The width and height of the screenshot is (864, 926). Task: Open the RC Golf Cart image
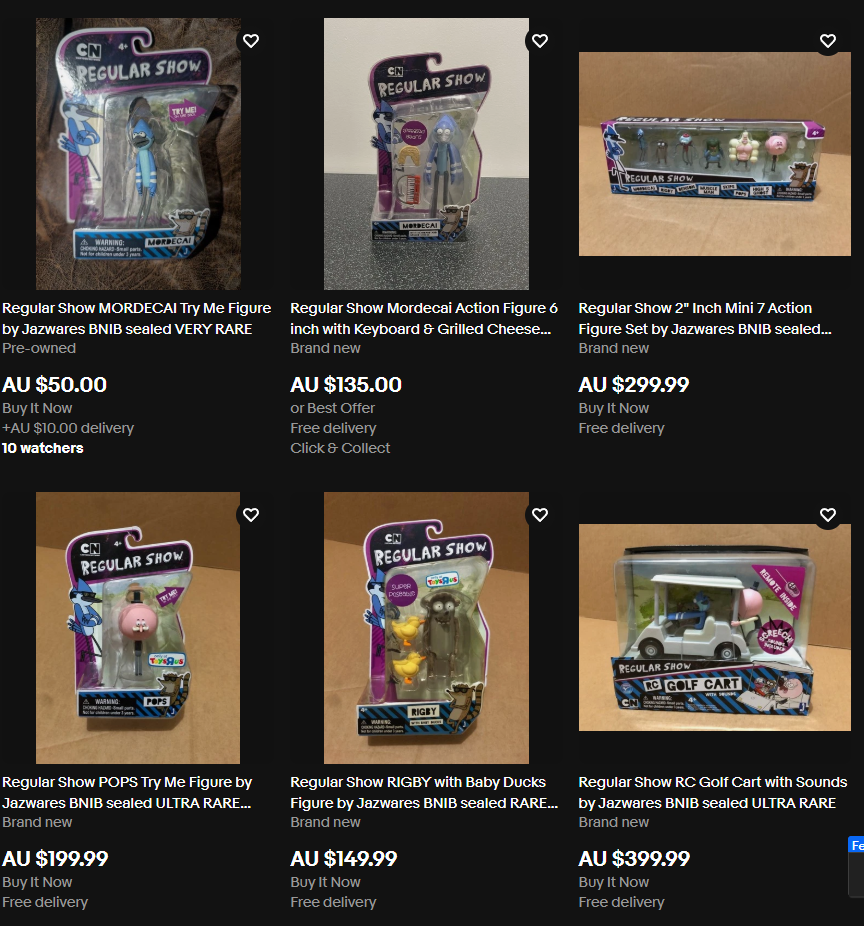click(x=715, y=628)
